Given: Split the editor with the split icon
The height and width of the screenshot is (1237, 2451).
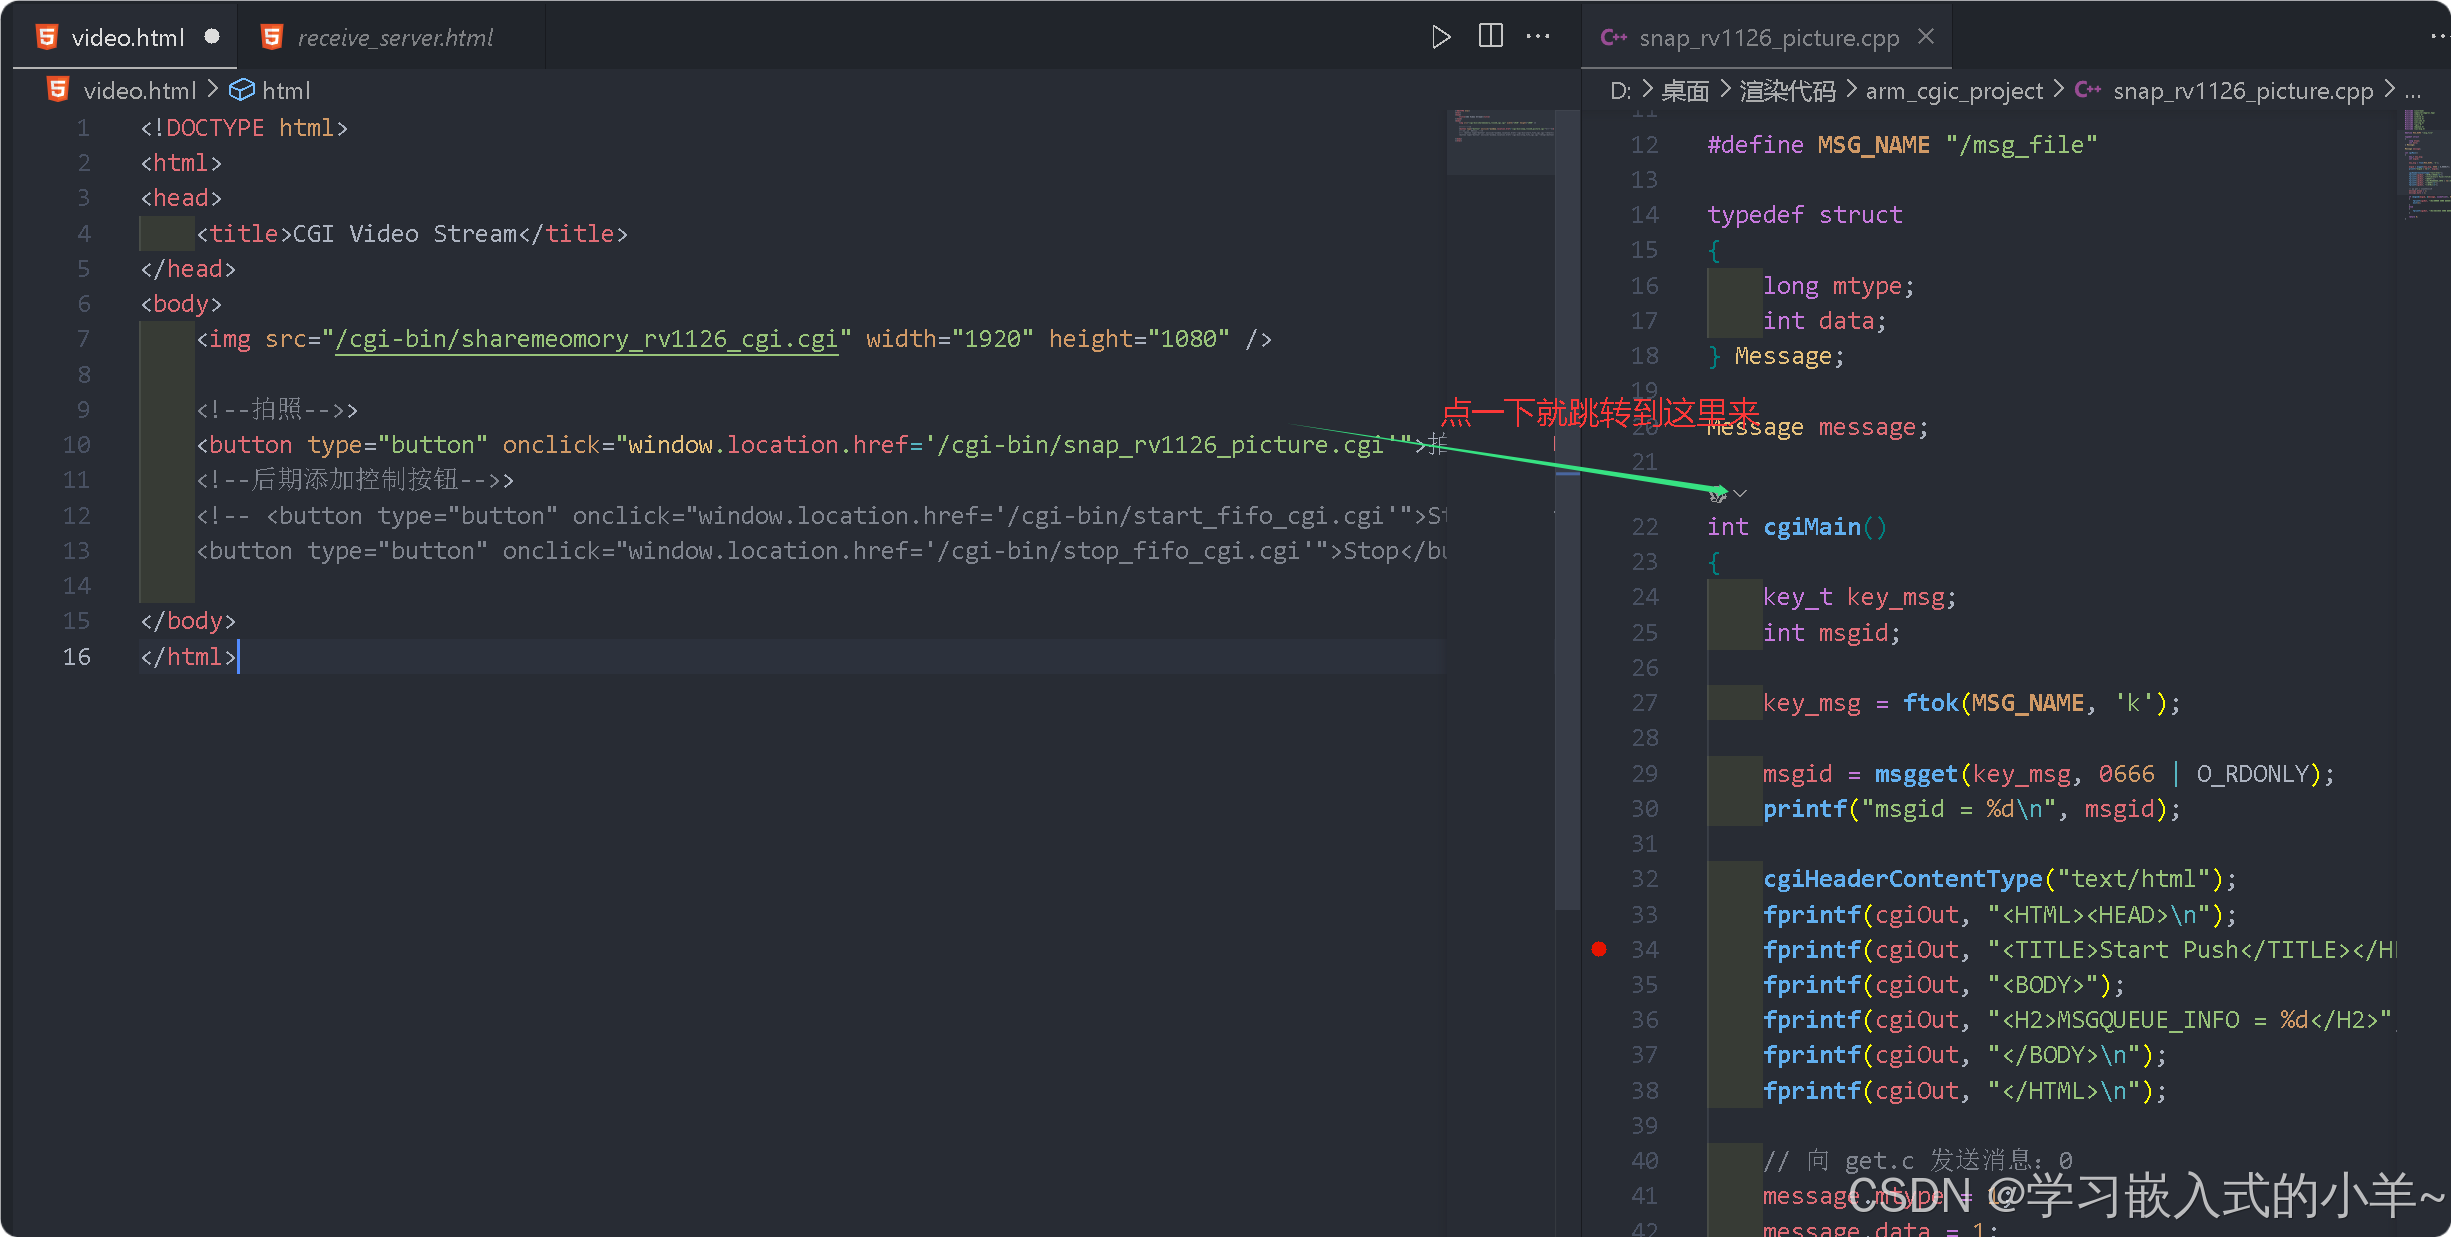Looking at the screenshot, I should pyautogui.click(x=1490, y=37).
